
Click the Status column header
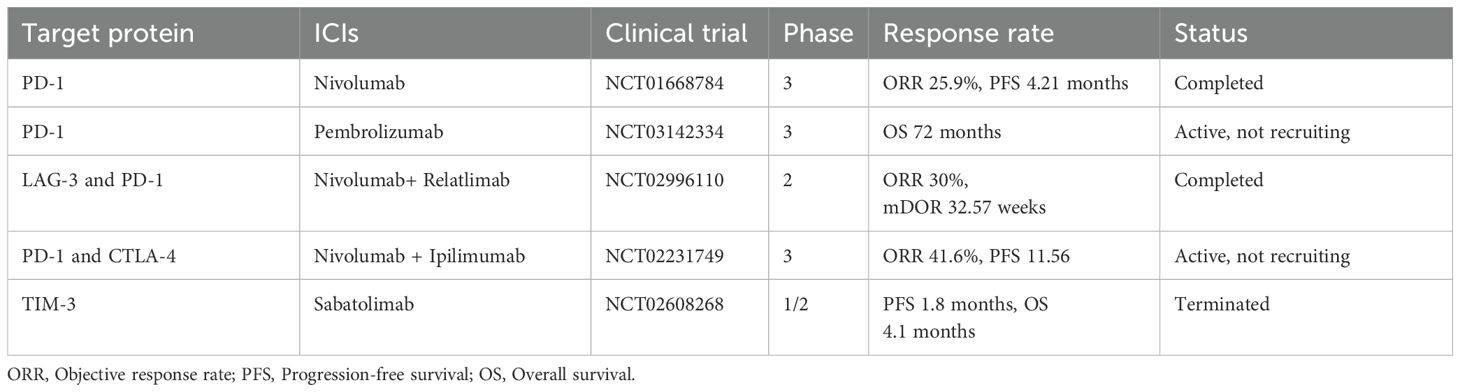[1210, 33]
